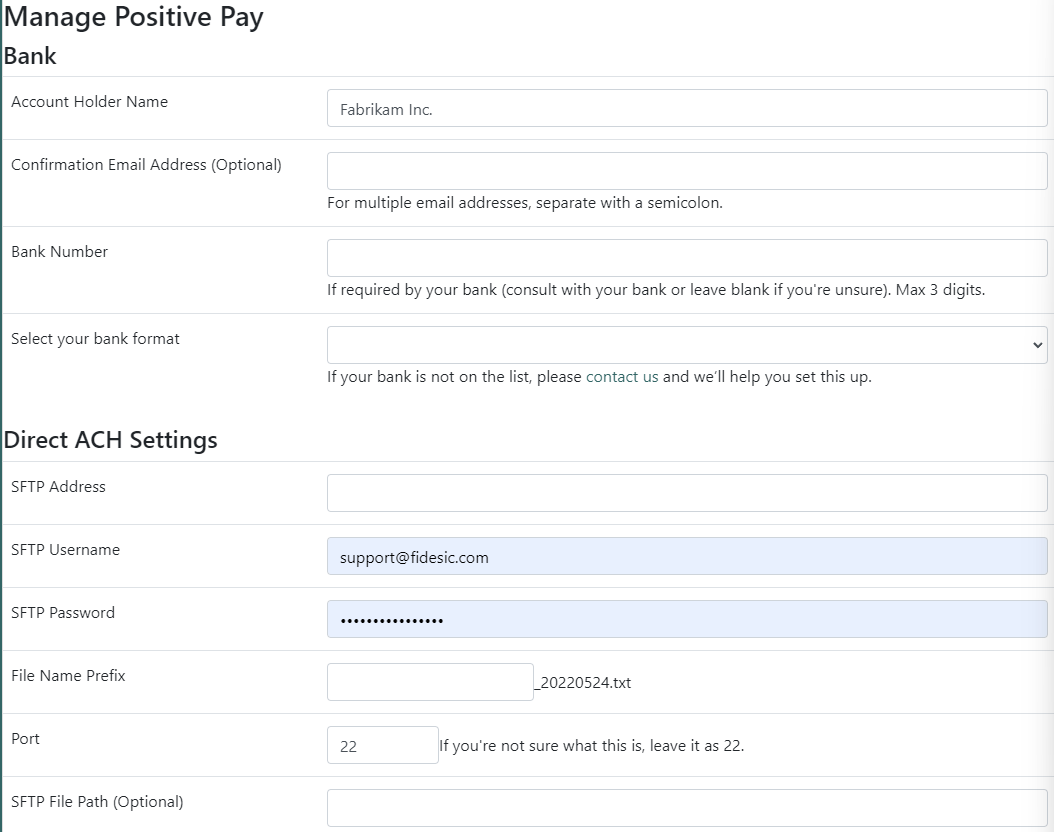The image size is (1054, 832).
Task: Click the semicolon hint for multiple emails
Action: [525, 202]
